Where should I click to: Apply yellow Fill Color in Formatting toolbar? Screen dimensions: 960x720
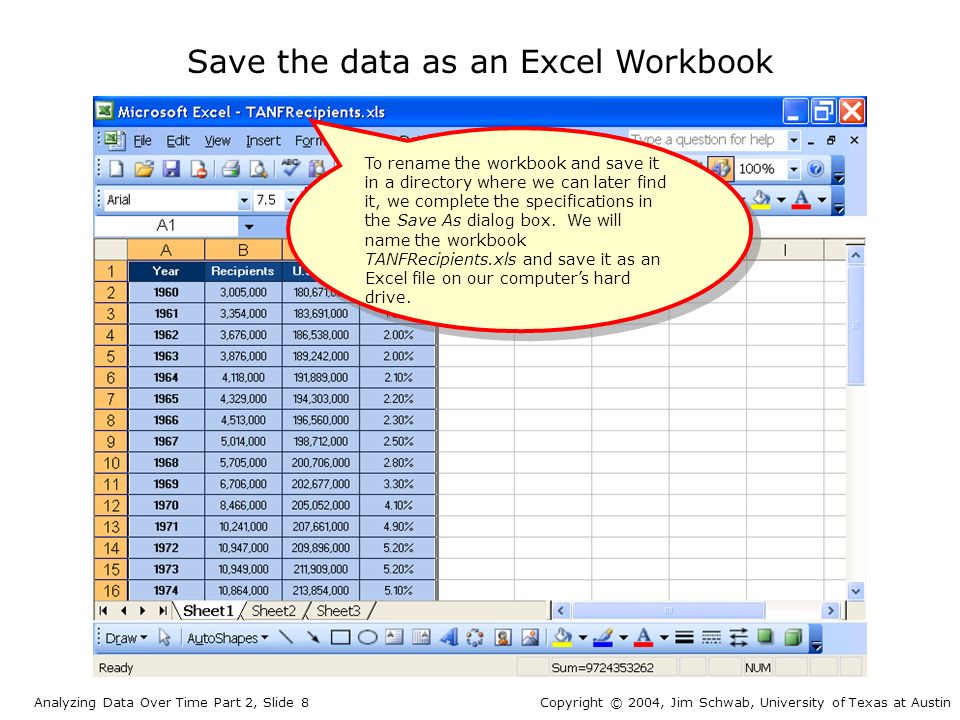click(x=761, y=200)
